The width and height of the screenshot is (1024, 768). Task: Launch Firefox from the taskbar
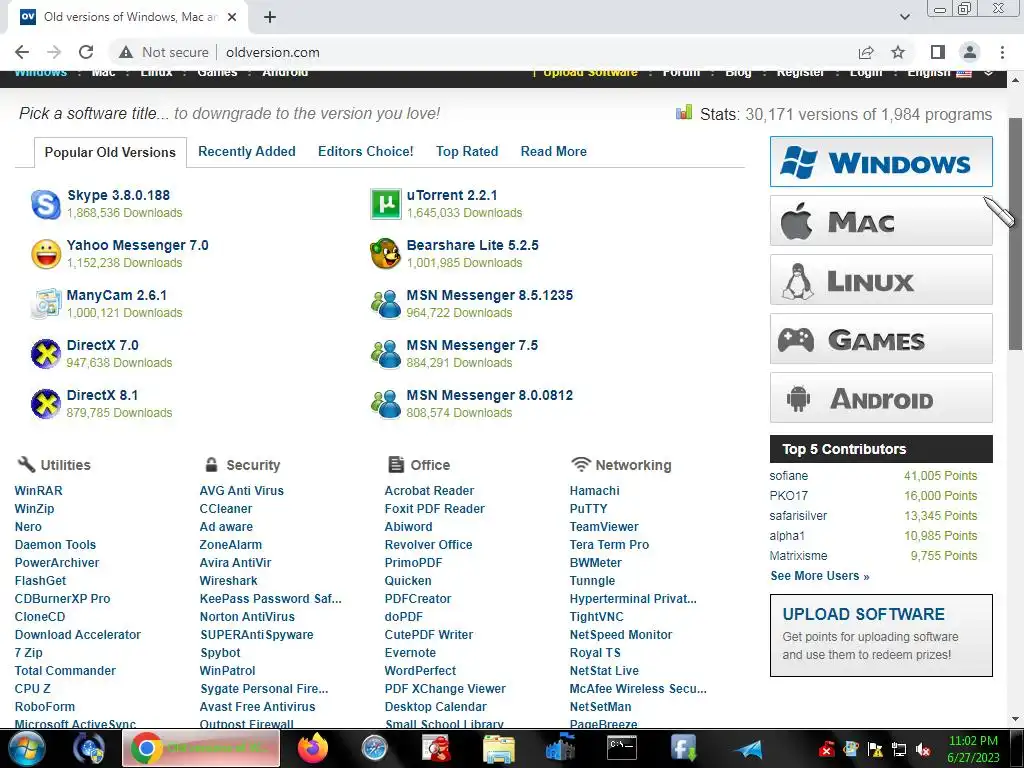click(x=313, y=748)
